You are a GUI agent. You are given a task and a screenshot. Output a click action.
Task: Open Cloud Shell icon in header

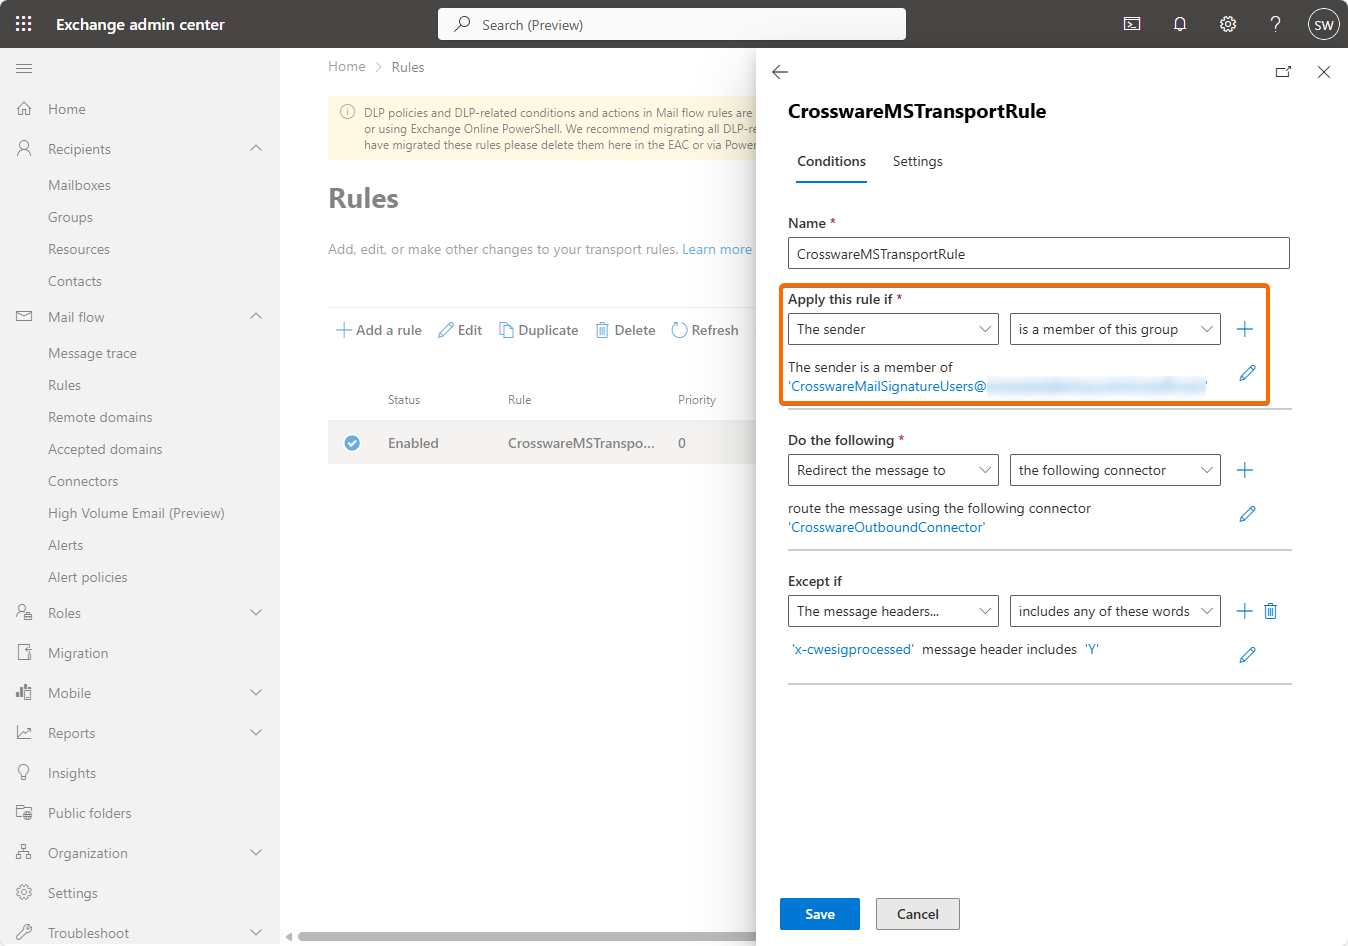click(1132, 24)
